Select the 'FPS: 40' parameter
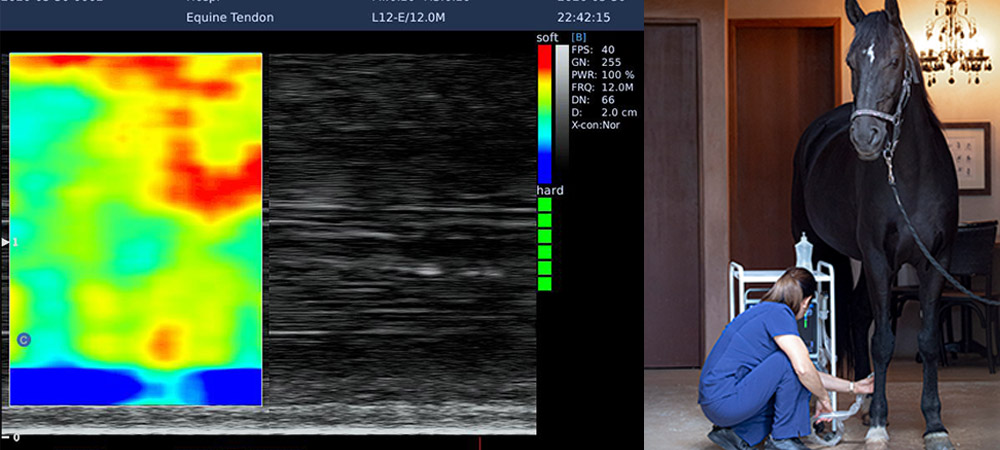1000x450 pixels. (x=594, y=50)
